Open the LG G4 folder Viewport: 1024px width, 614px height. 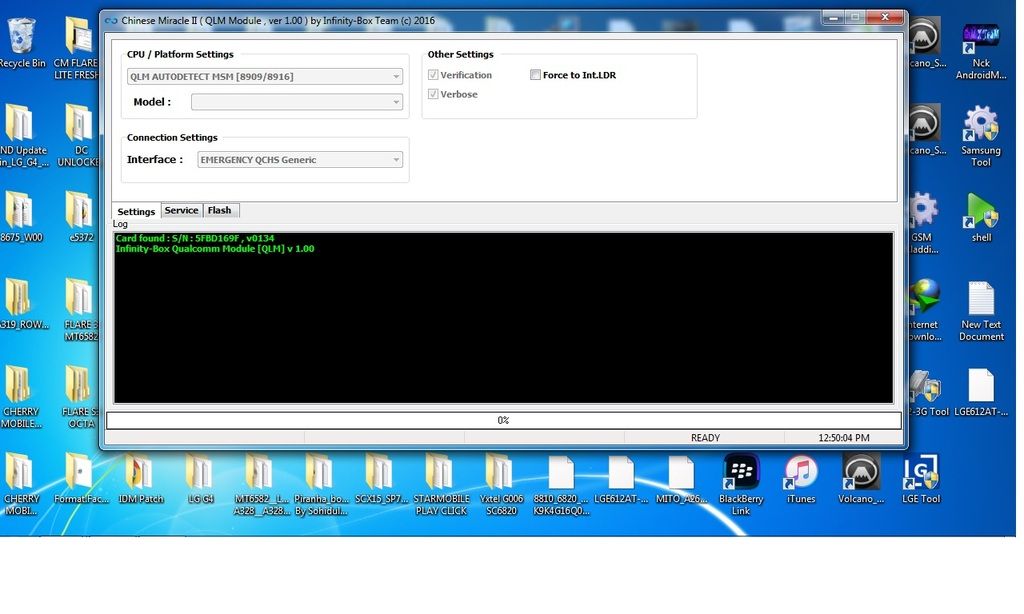tap(200, 478)
